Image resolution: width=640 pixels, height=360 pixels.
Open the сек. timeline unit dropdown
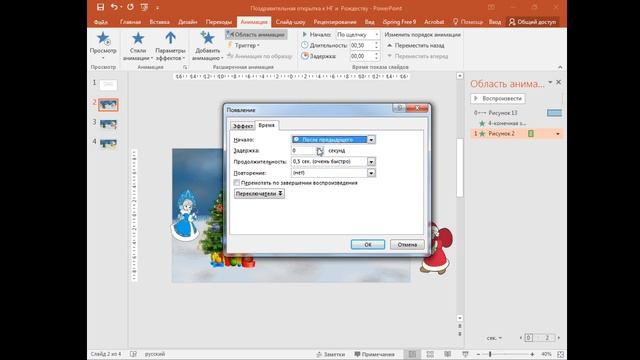pyautogui.click(x=494, y=338)
